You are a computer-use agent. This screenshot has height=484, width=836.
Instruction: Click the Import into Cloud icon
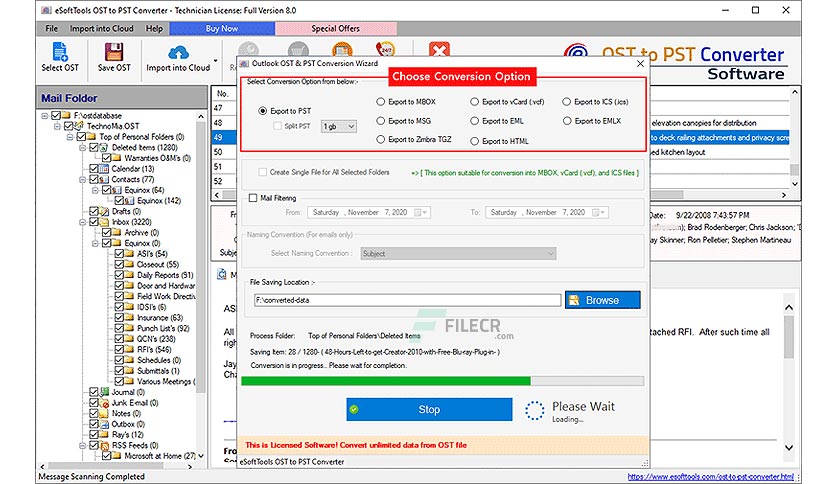(178, 53)
